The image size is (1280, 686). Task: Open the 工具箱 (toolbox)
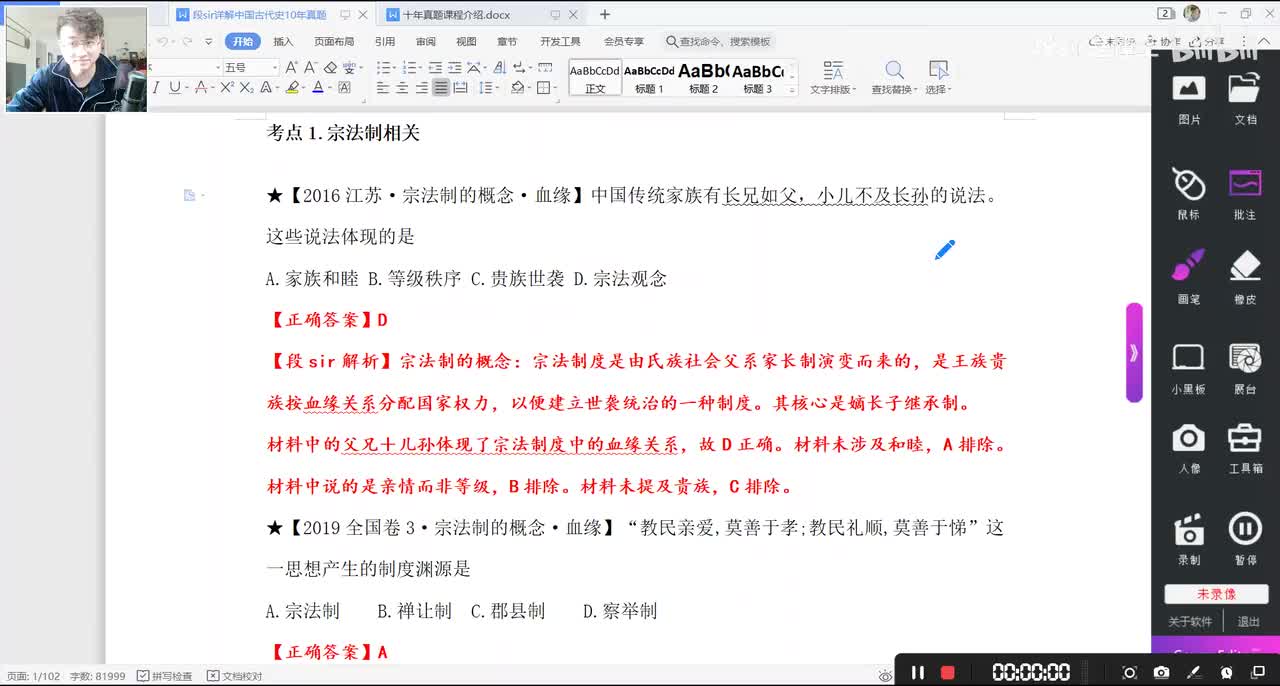tap(1245, 449)
